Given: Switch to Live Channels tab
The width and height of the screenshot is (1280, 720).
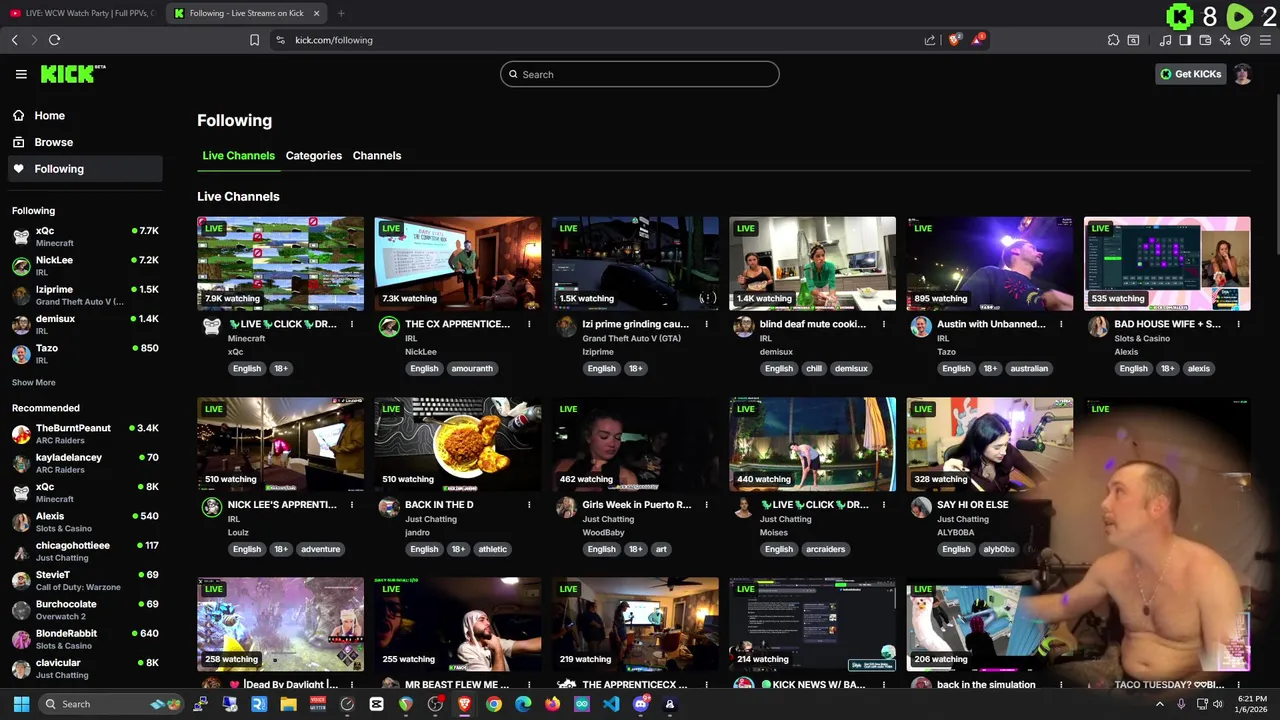Looking at the screenshot, I should point(238,156).
